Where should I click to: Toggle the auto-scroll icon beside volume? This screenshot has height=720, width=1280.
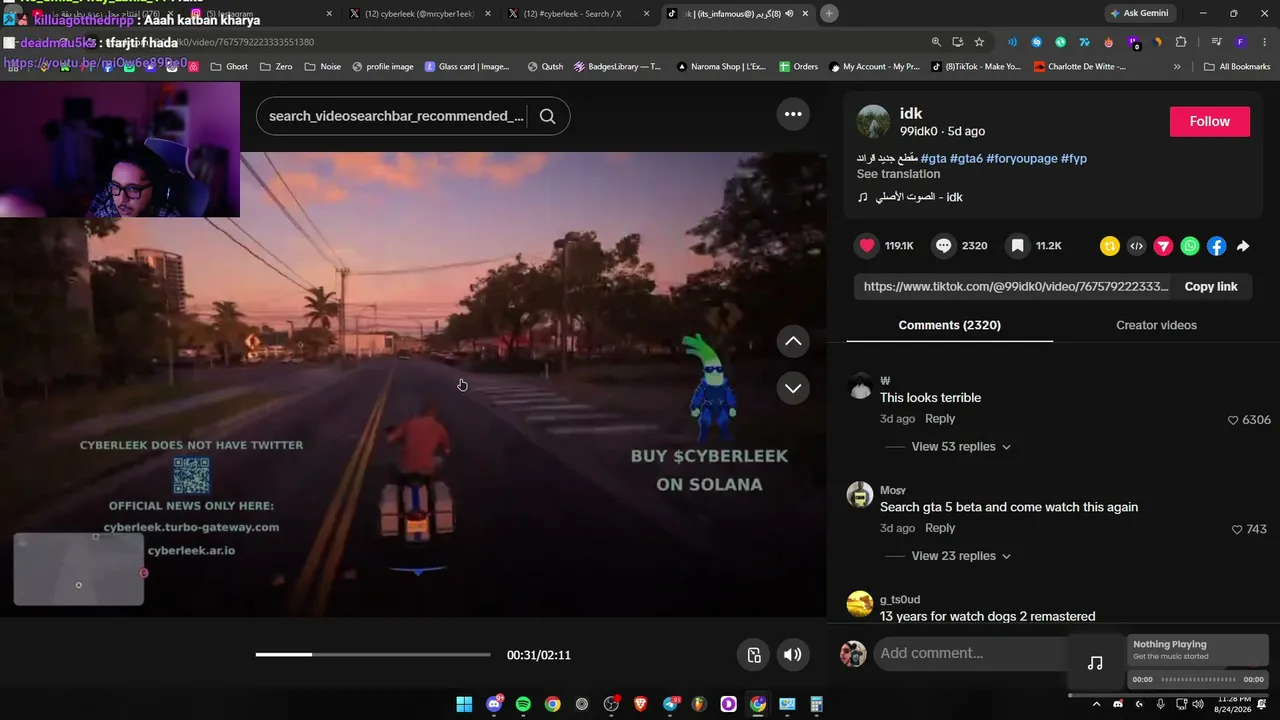[754, 655]
